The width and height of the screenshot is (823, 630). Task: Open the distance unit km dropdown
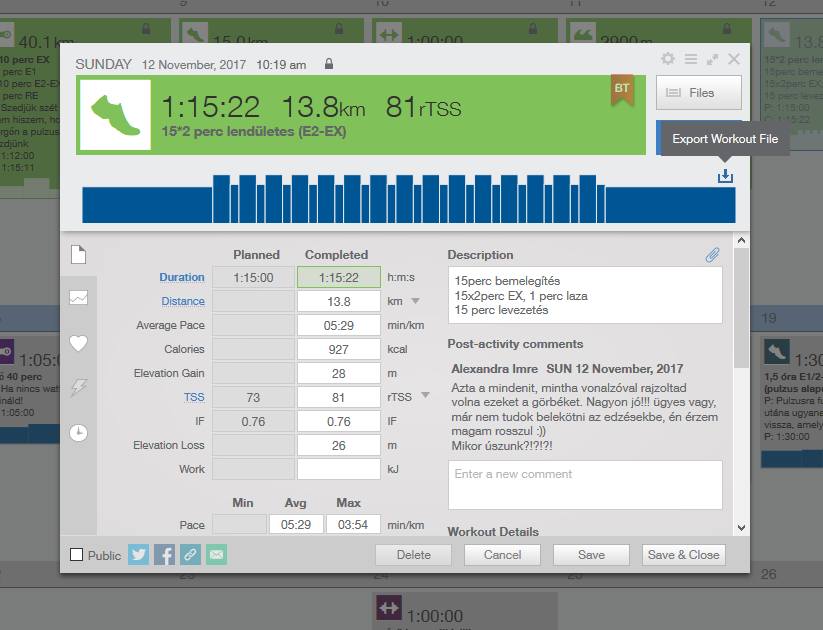[415, 301]
